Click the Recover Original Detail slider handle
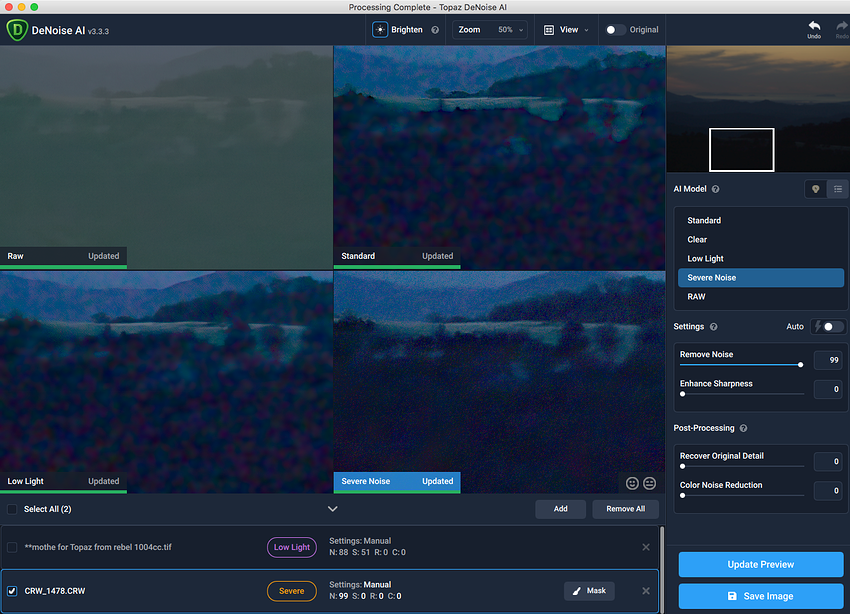 click(x=682, y=466)
